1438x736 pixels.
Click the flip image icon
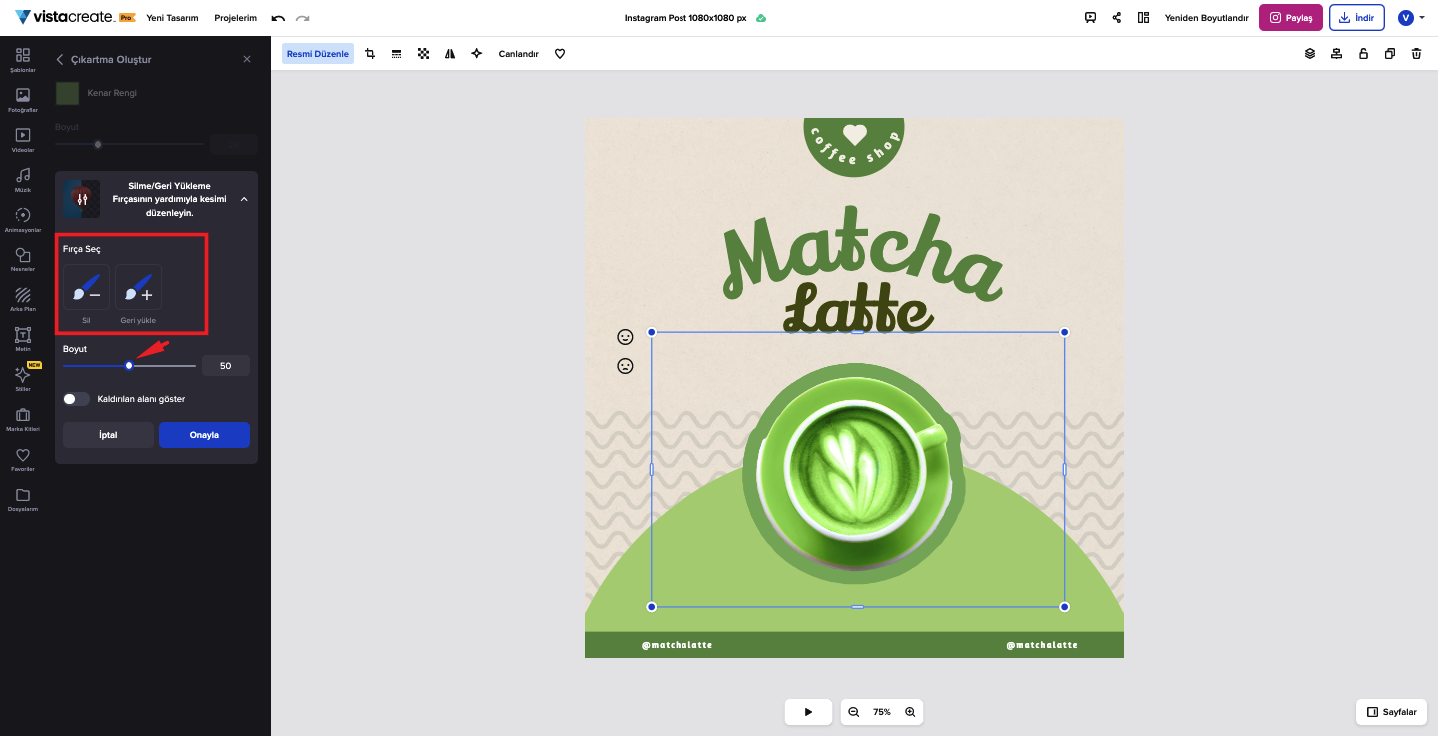pos(450,54)
